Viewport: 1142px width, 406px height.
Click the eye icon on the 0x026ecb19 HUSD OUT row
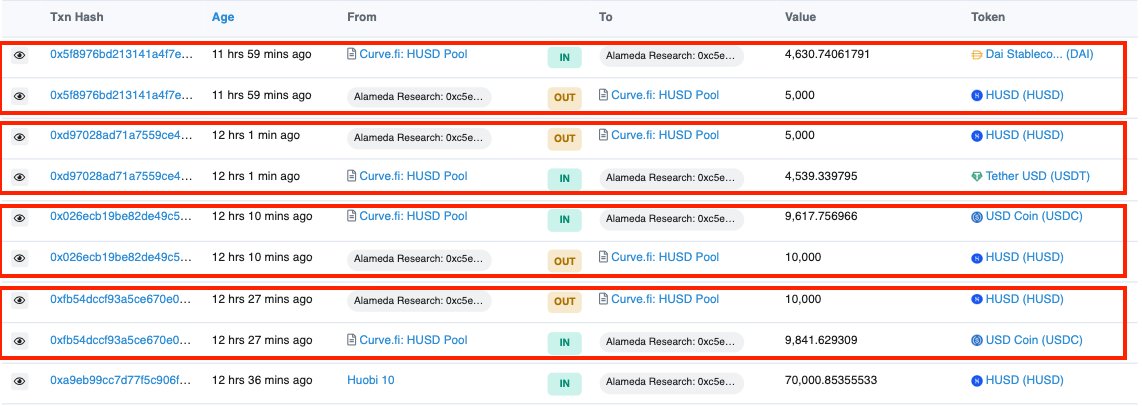tap(20, 258)
